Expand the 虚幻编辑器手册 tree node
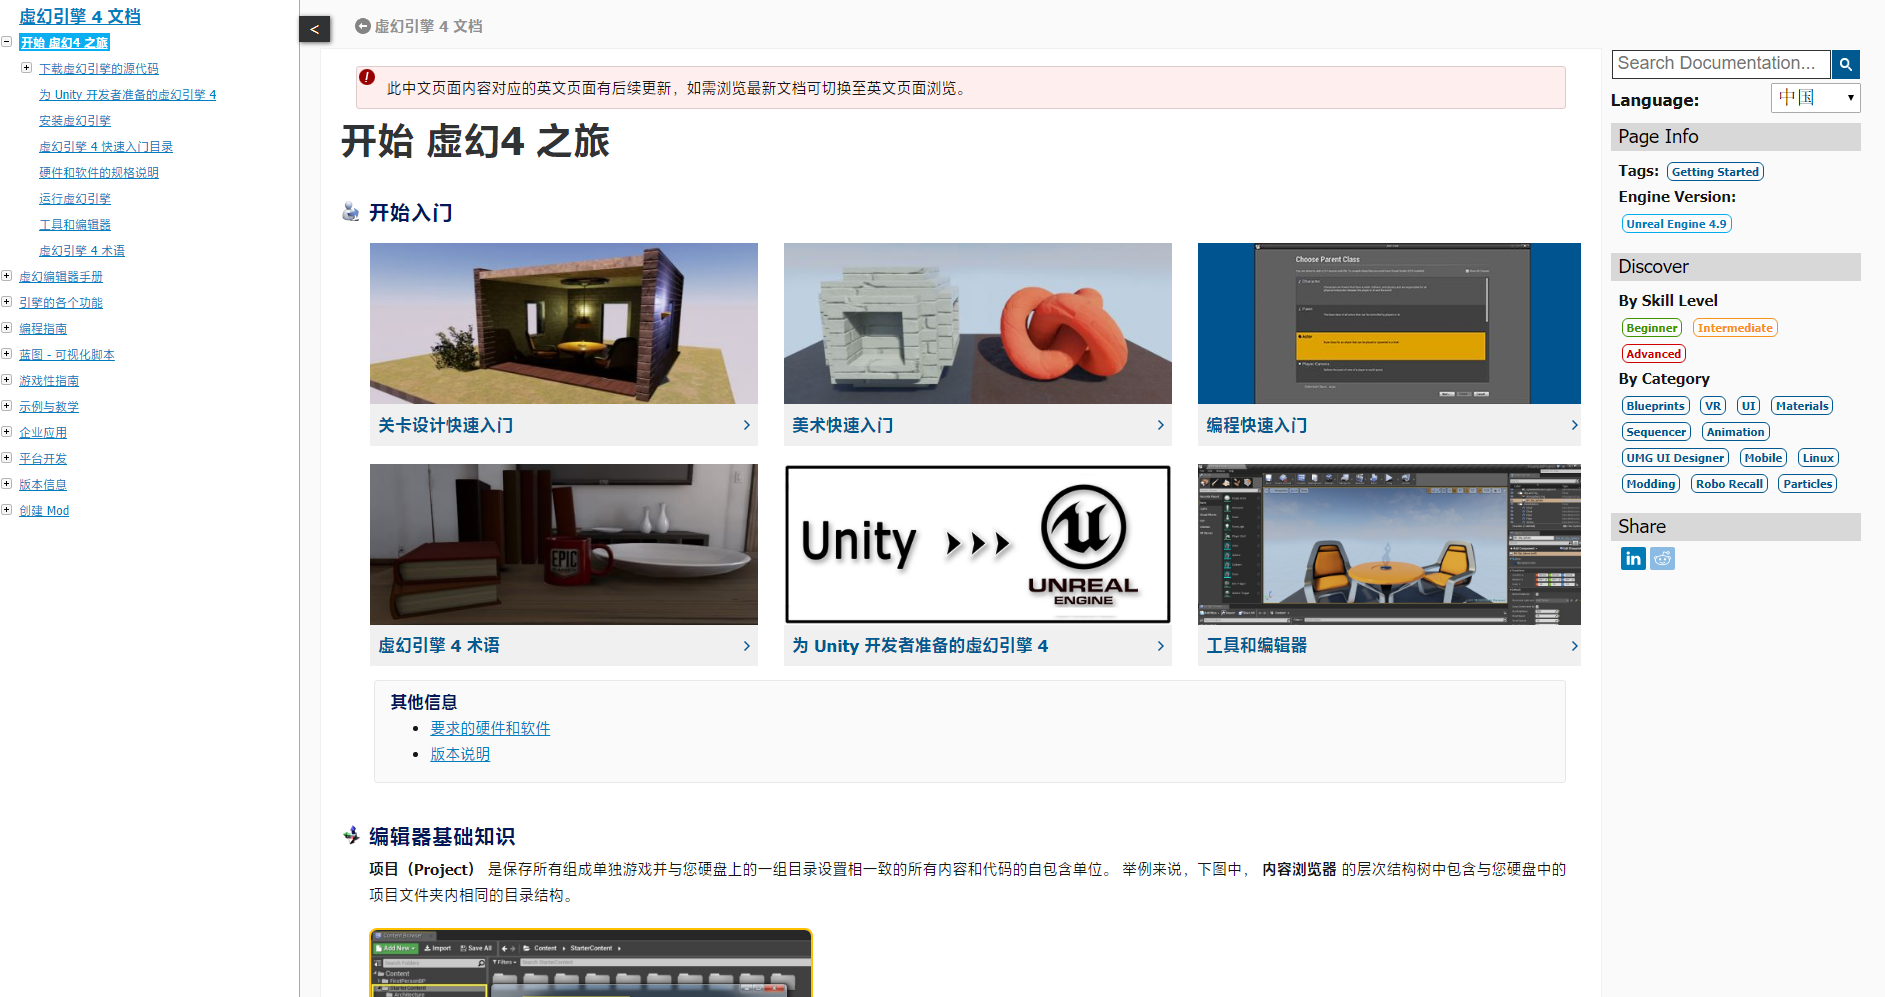 coord(7,276)
